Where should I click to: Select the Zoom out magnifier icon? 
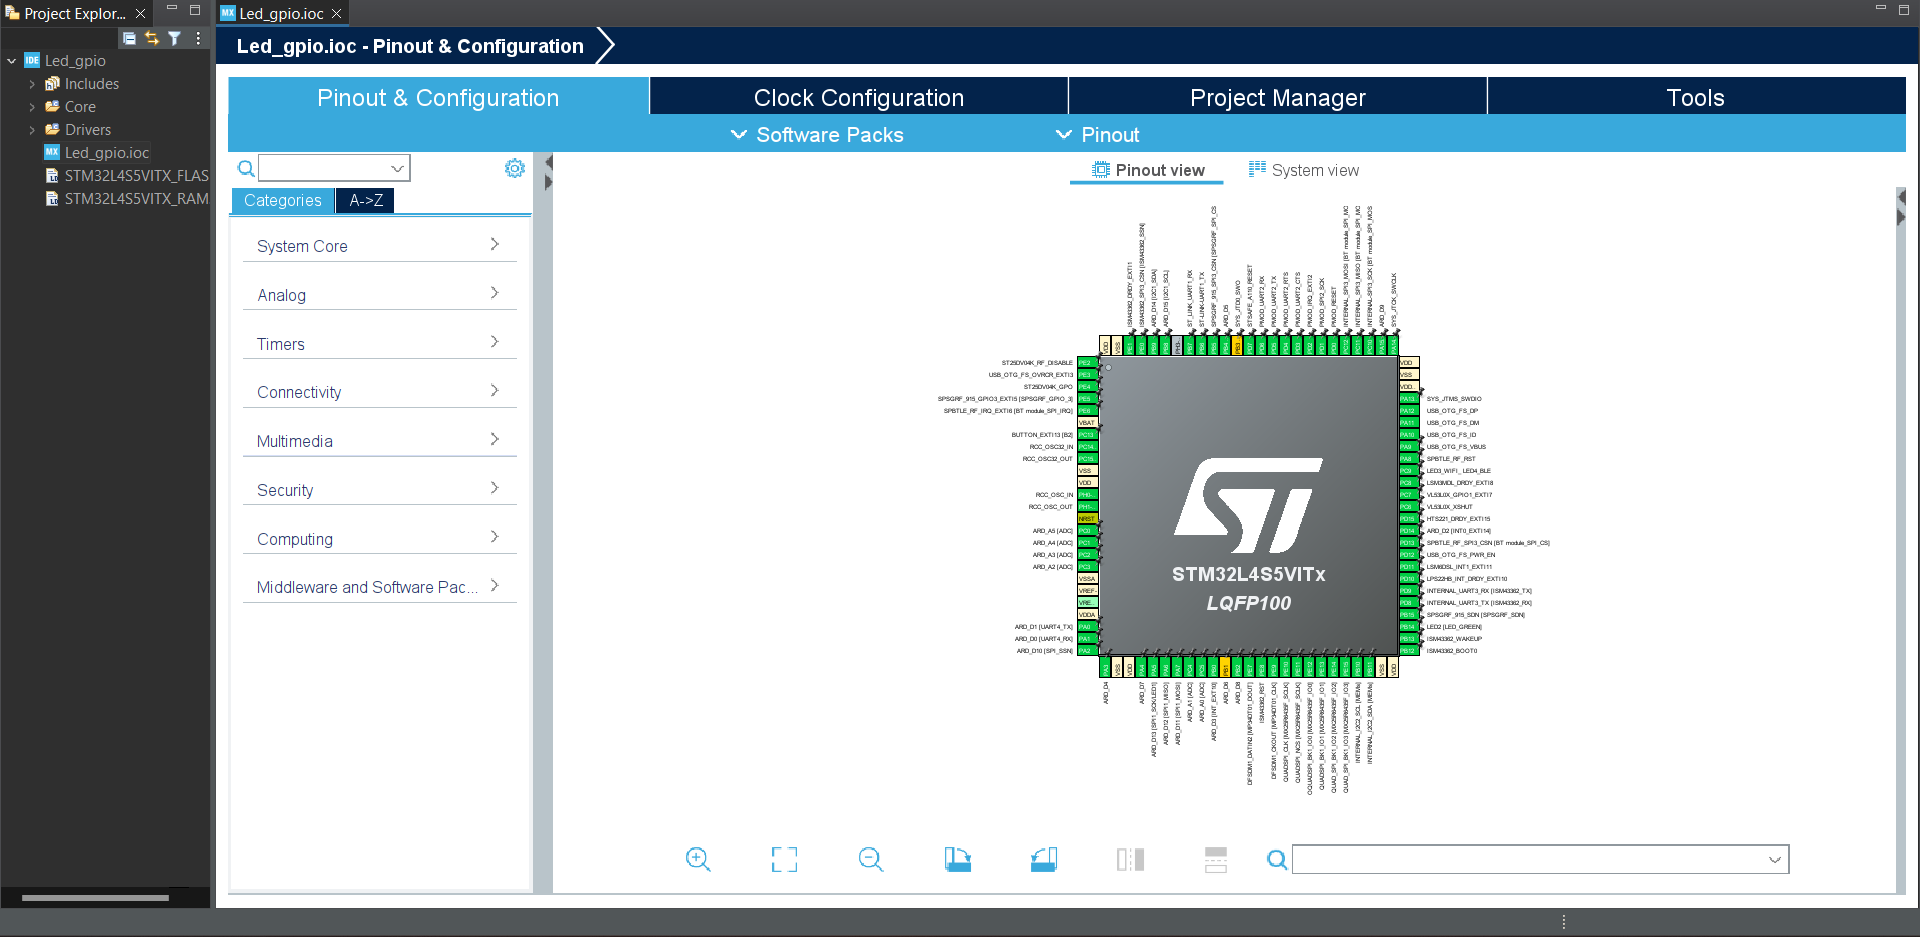(870, 859)
